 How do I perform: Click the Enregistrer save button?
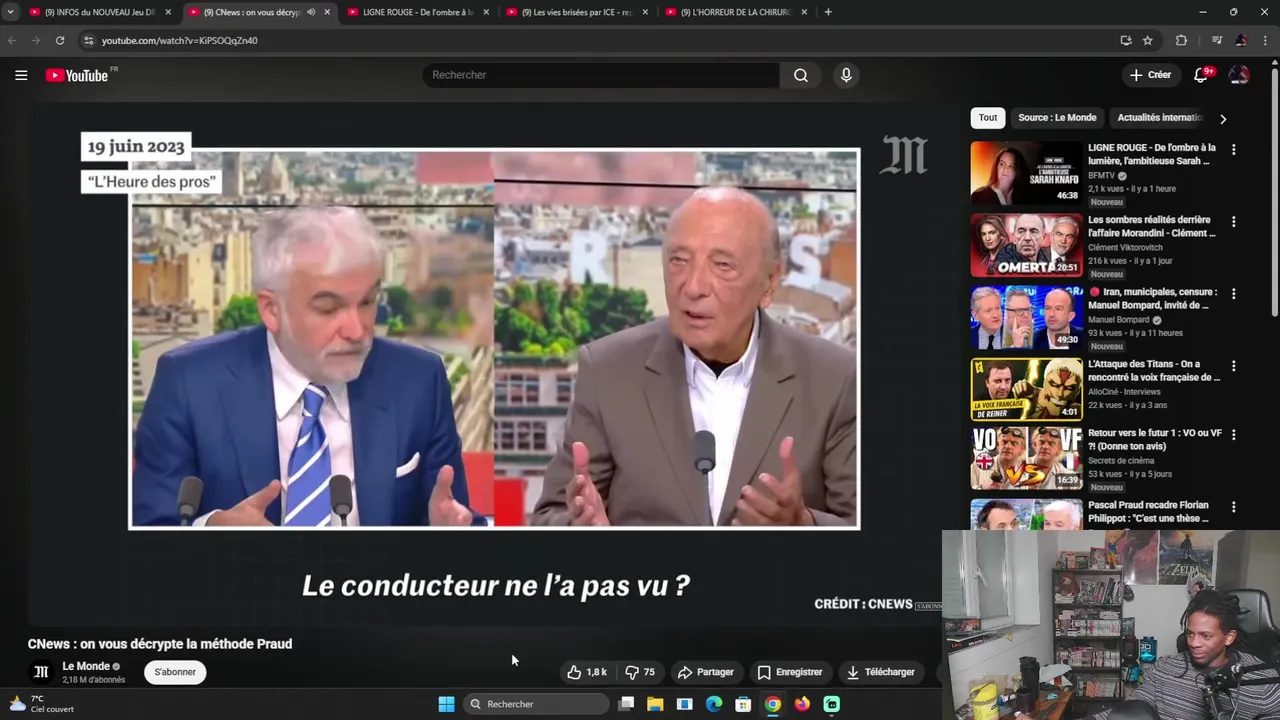pyautogui.click(x=790, y=672)
